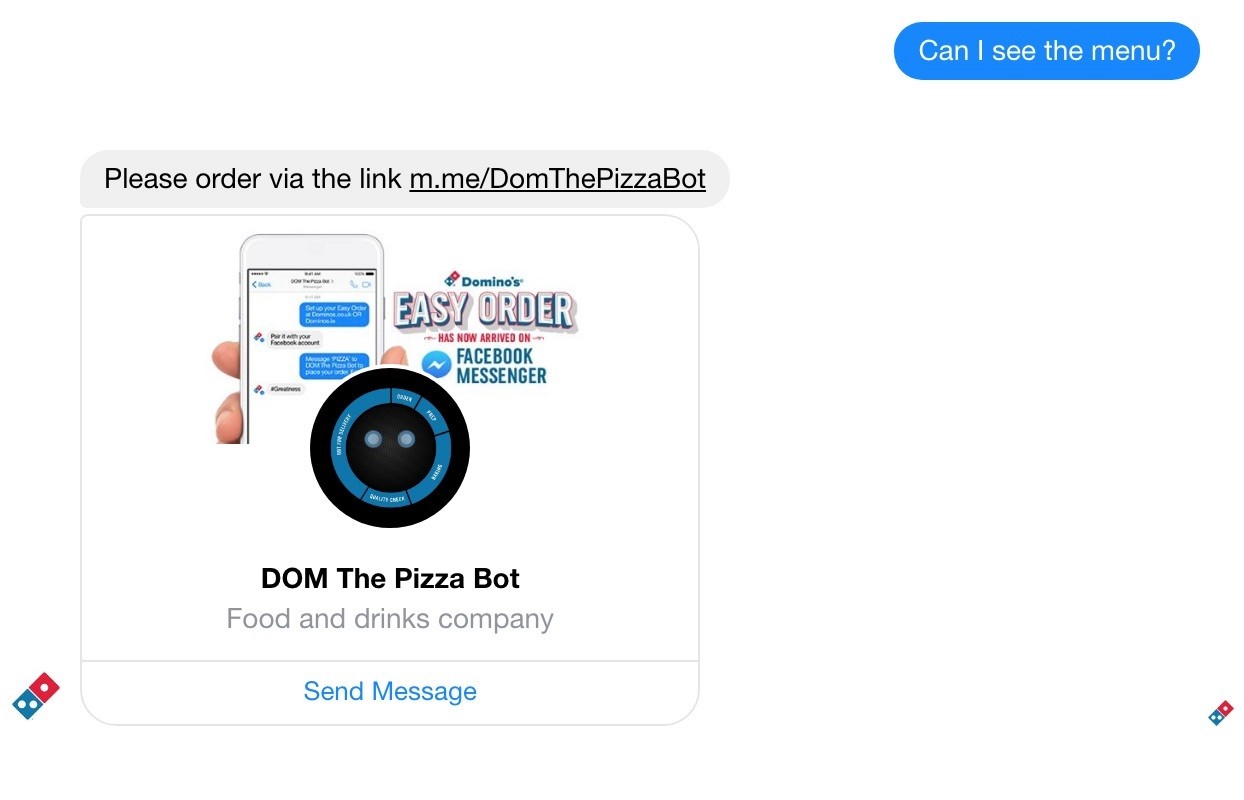The image size is (1244, 800).
Task: Click Domino's logo above Easy Order
Action: (484, 281)
